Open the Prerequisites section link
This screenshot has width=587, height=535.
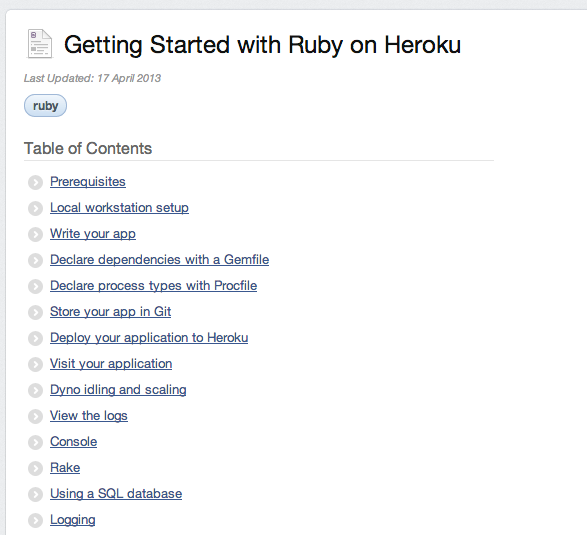click(88, 182)
